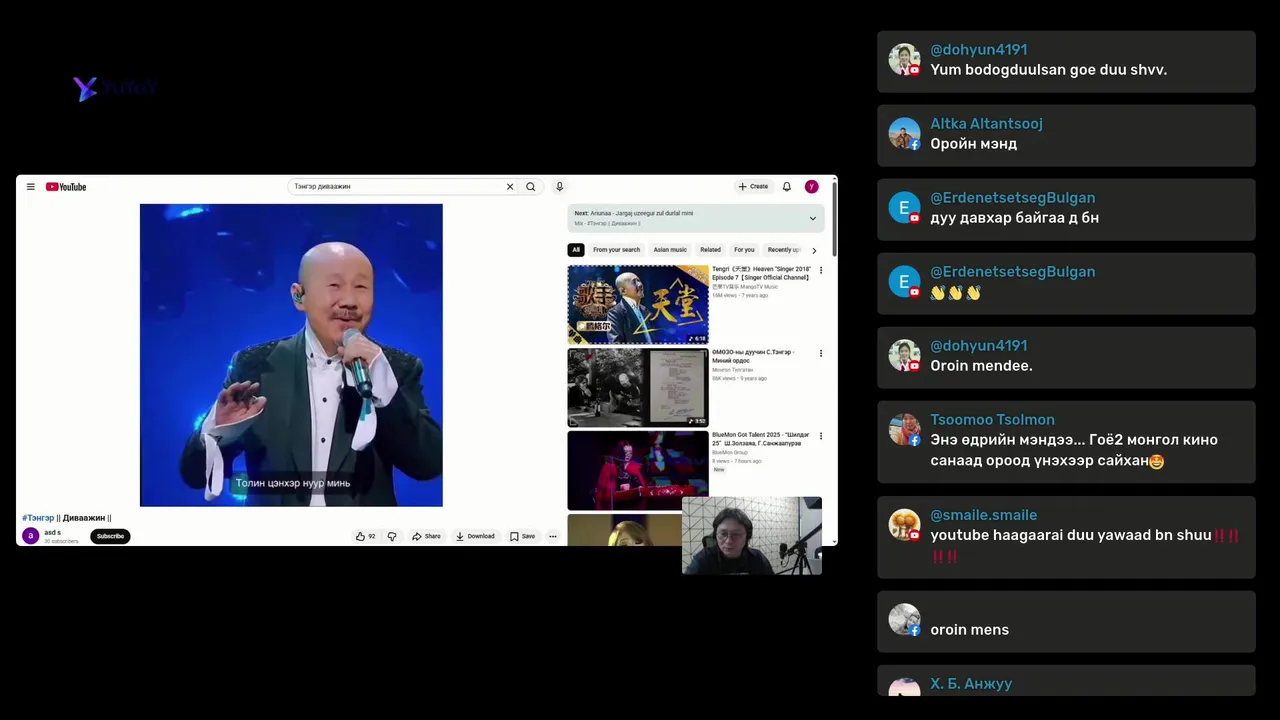Select the For you chip

(x=744, y=250)
